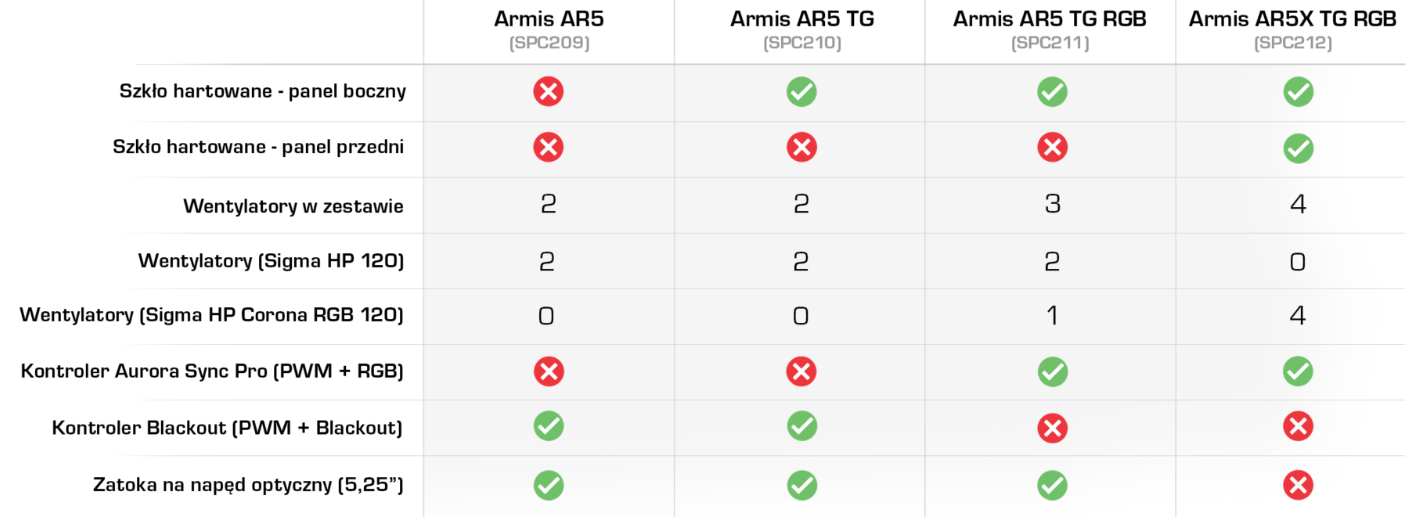Click red cross for Armis AR5 front glass panel
1420x522 pixels.
point(548,148)
